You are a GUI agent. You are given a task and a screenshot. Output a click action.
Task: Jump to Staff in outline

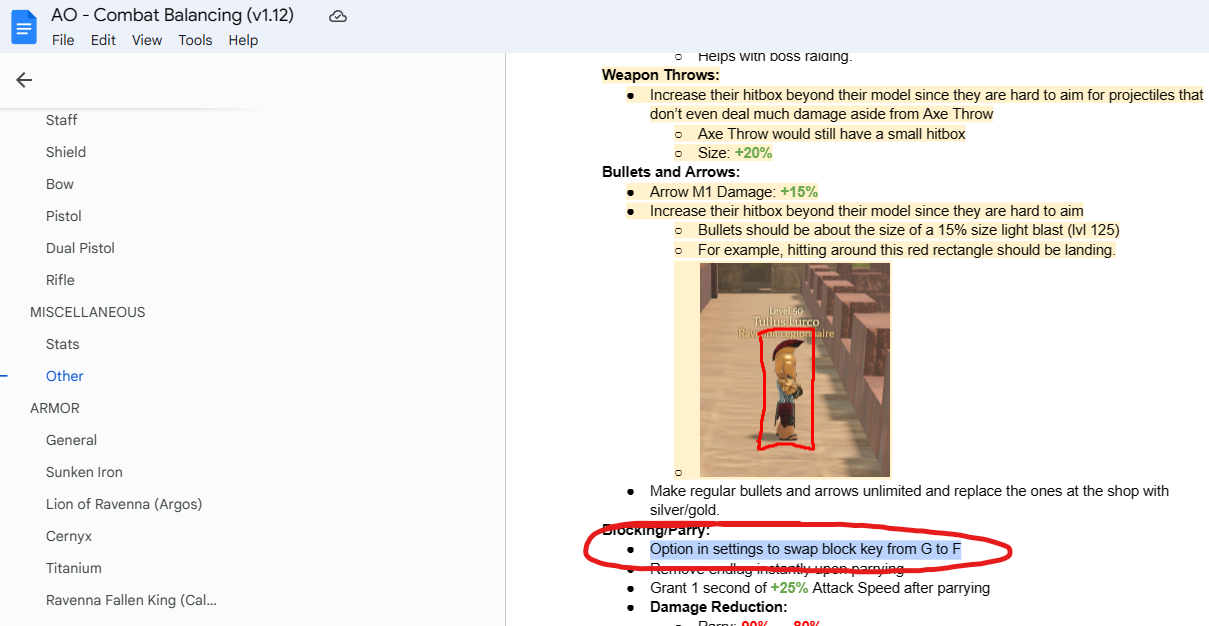tap(62, 120)
